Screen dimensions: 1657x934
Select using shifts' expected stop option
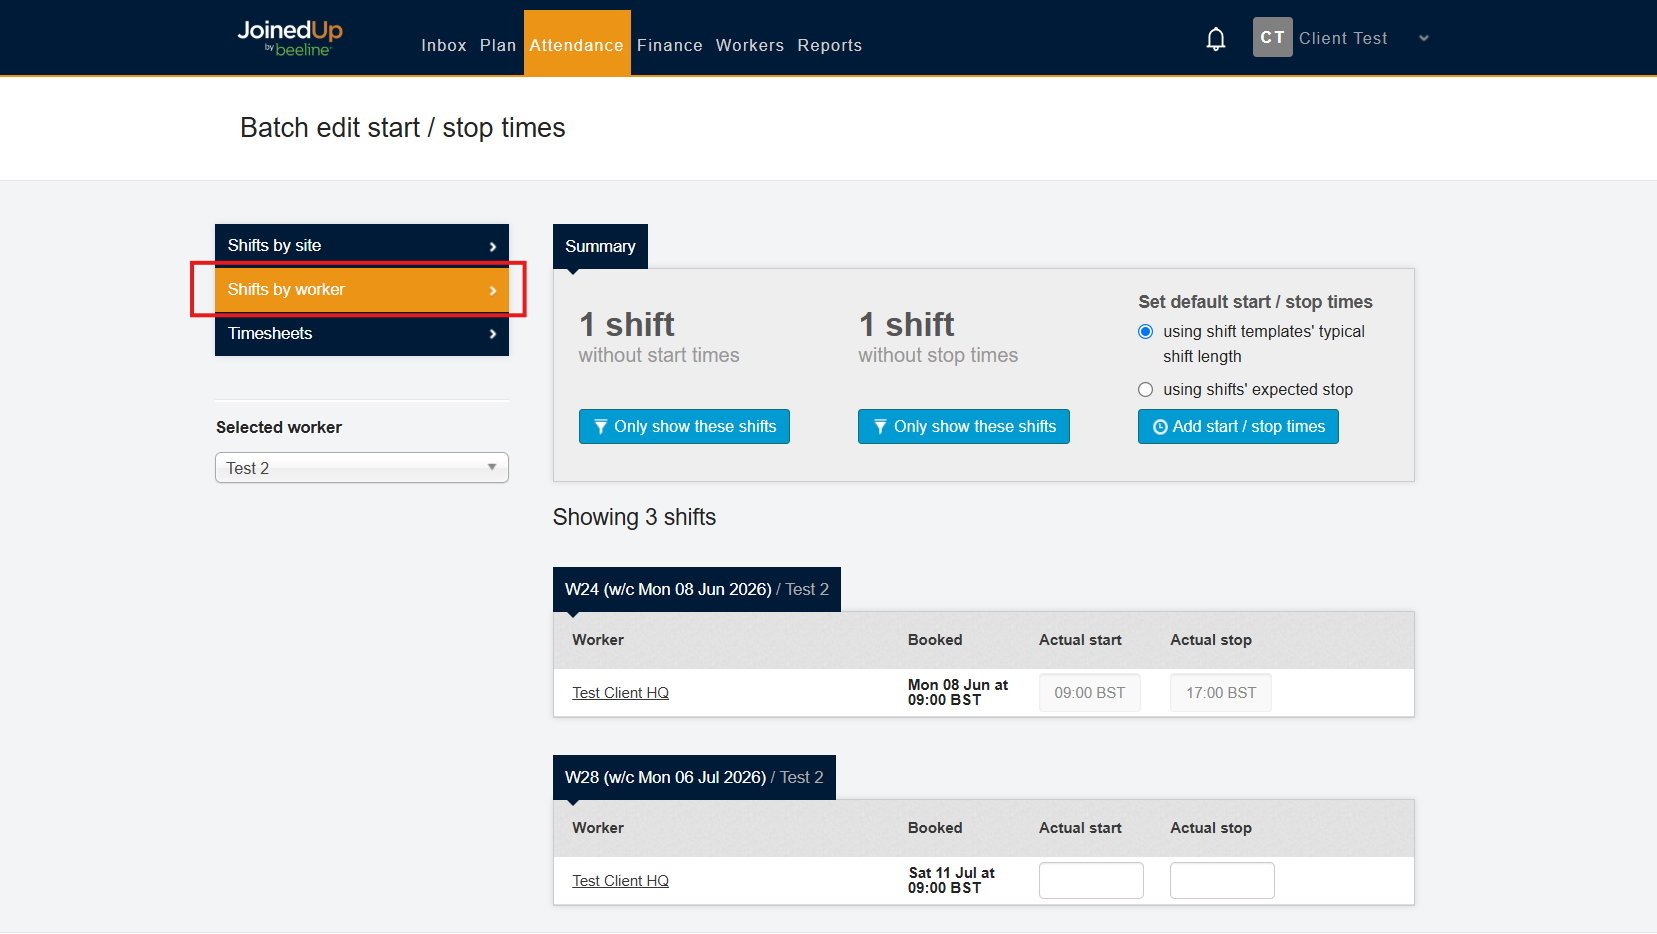(1146, 389)
